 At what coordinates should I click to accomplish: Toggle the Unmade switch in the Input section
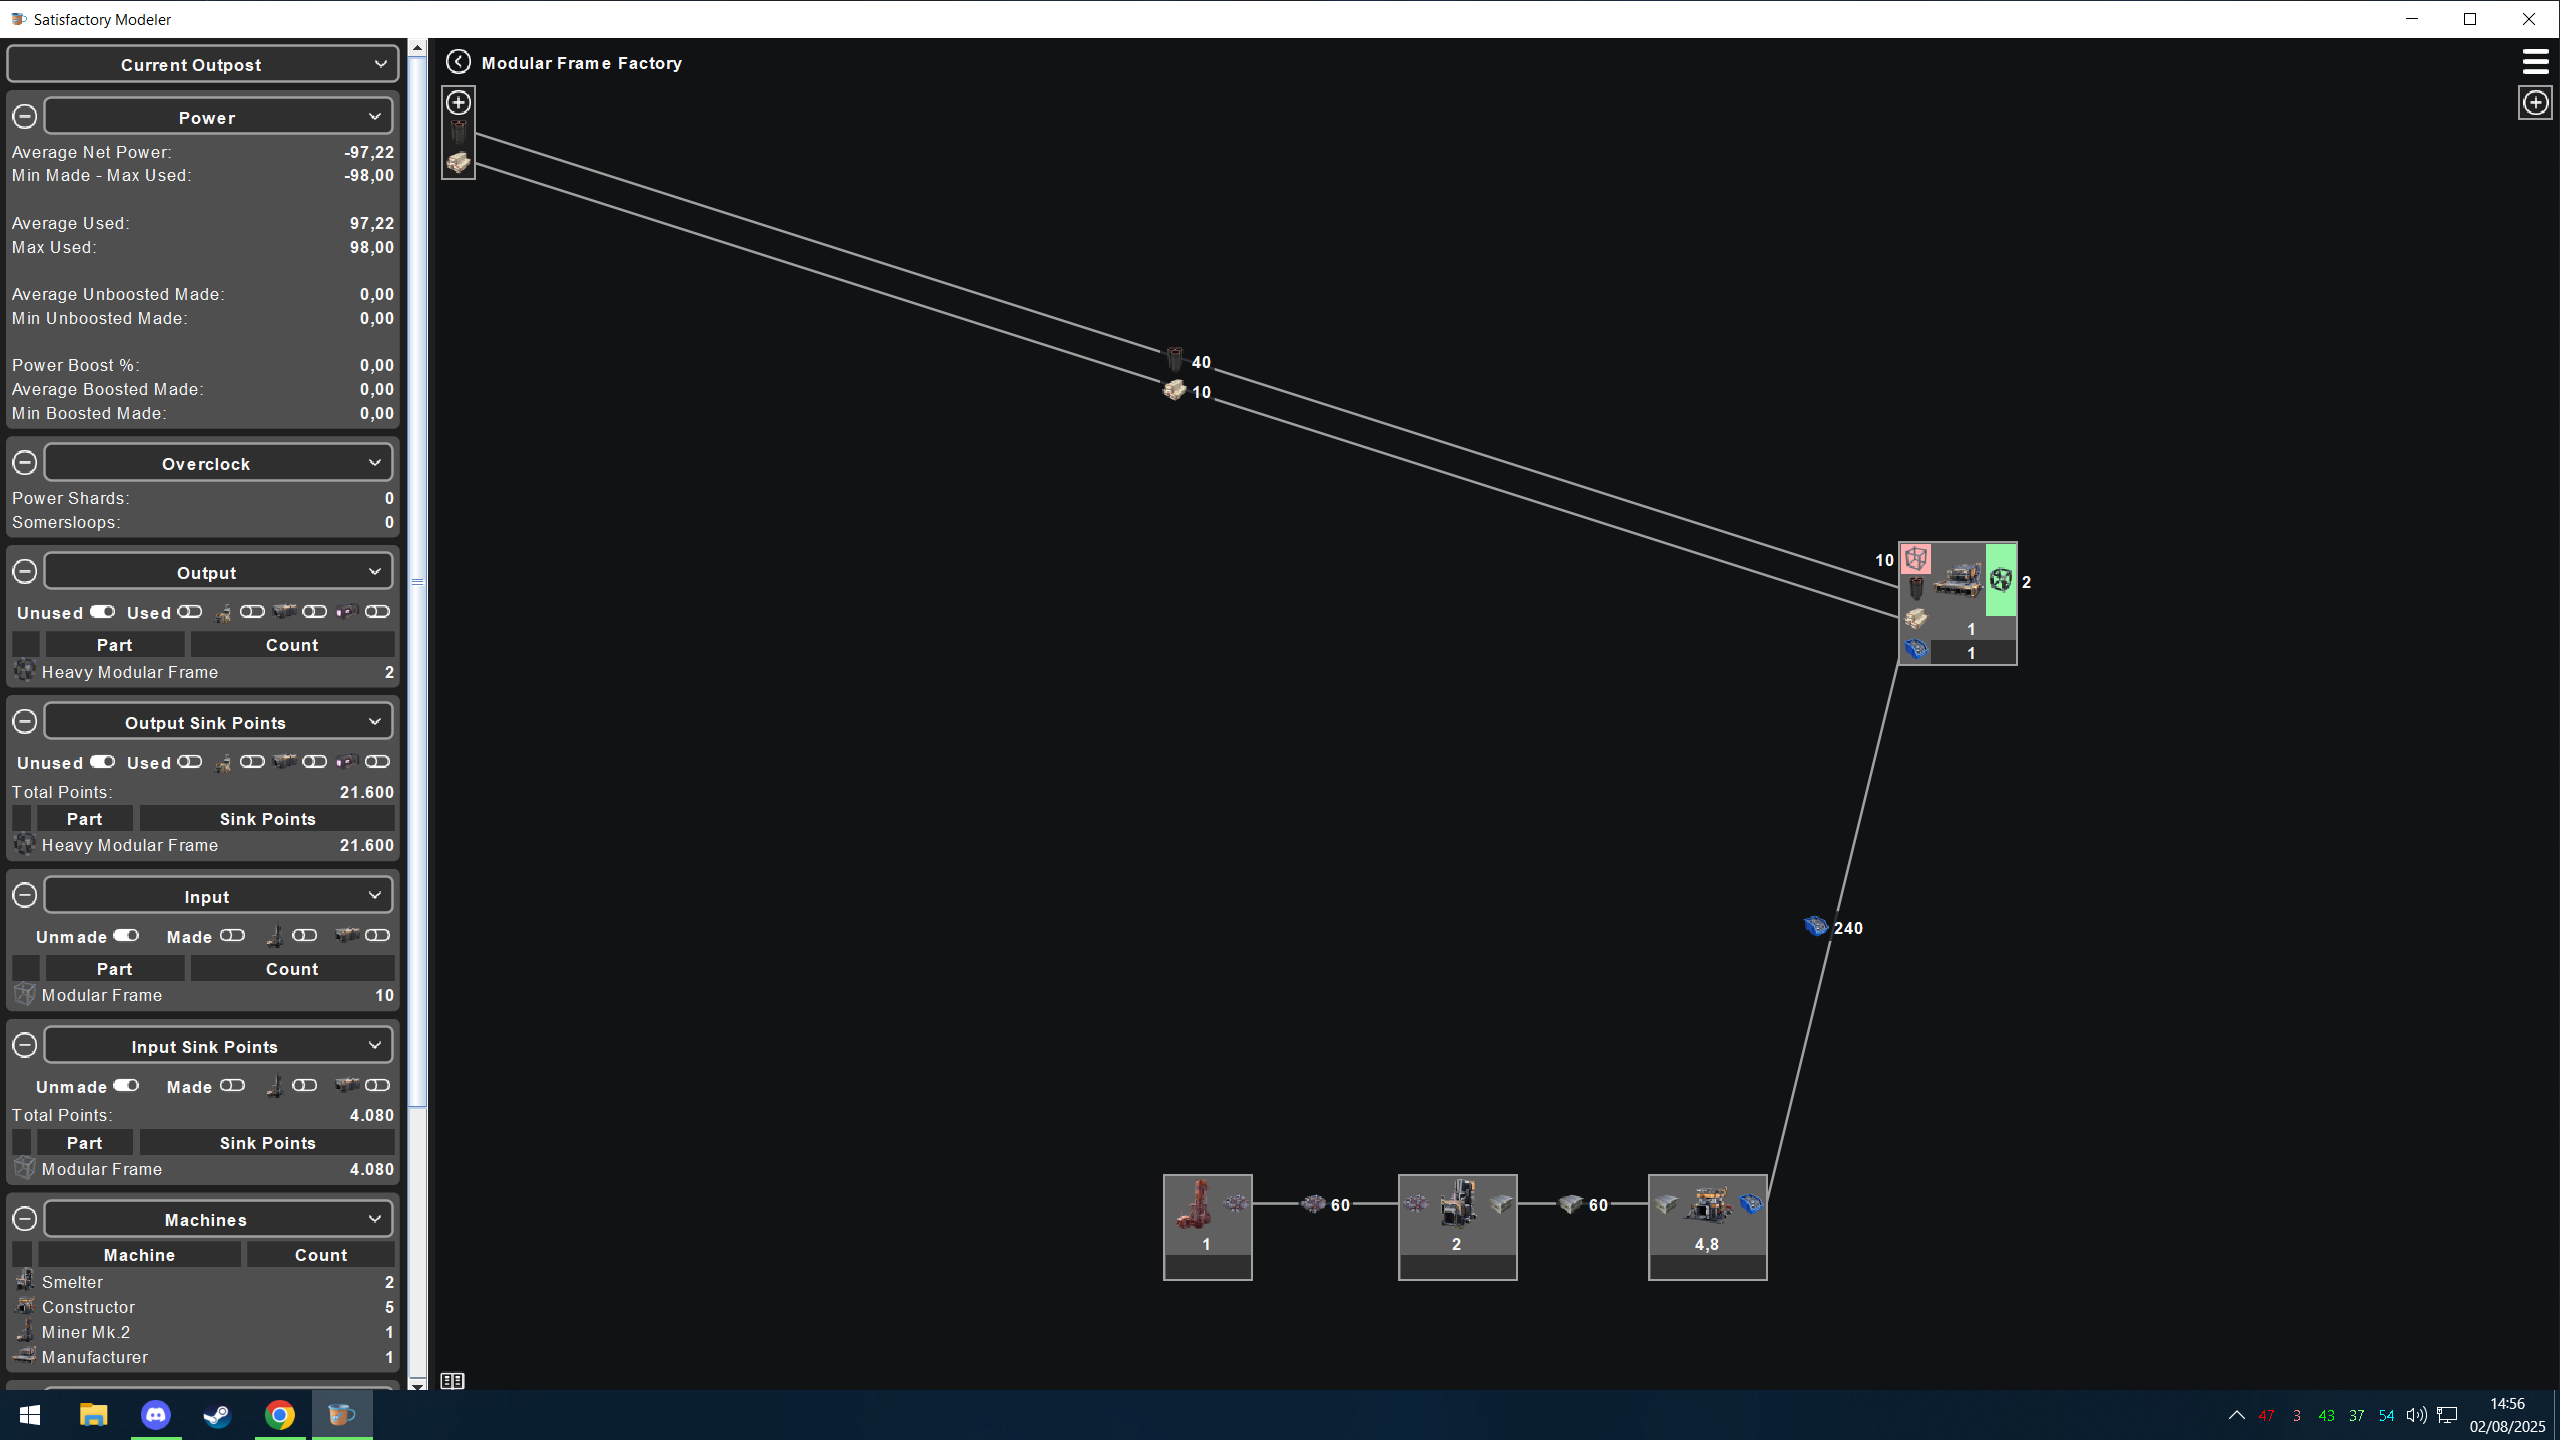coord(126,936)
